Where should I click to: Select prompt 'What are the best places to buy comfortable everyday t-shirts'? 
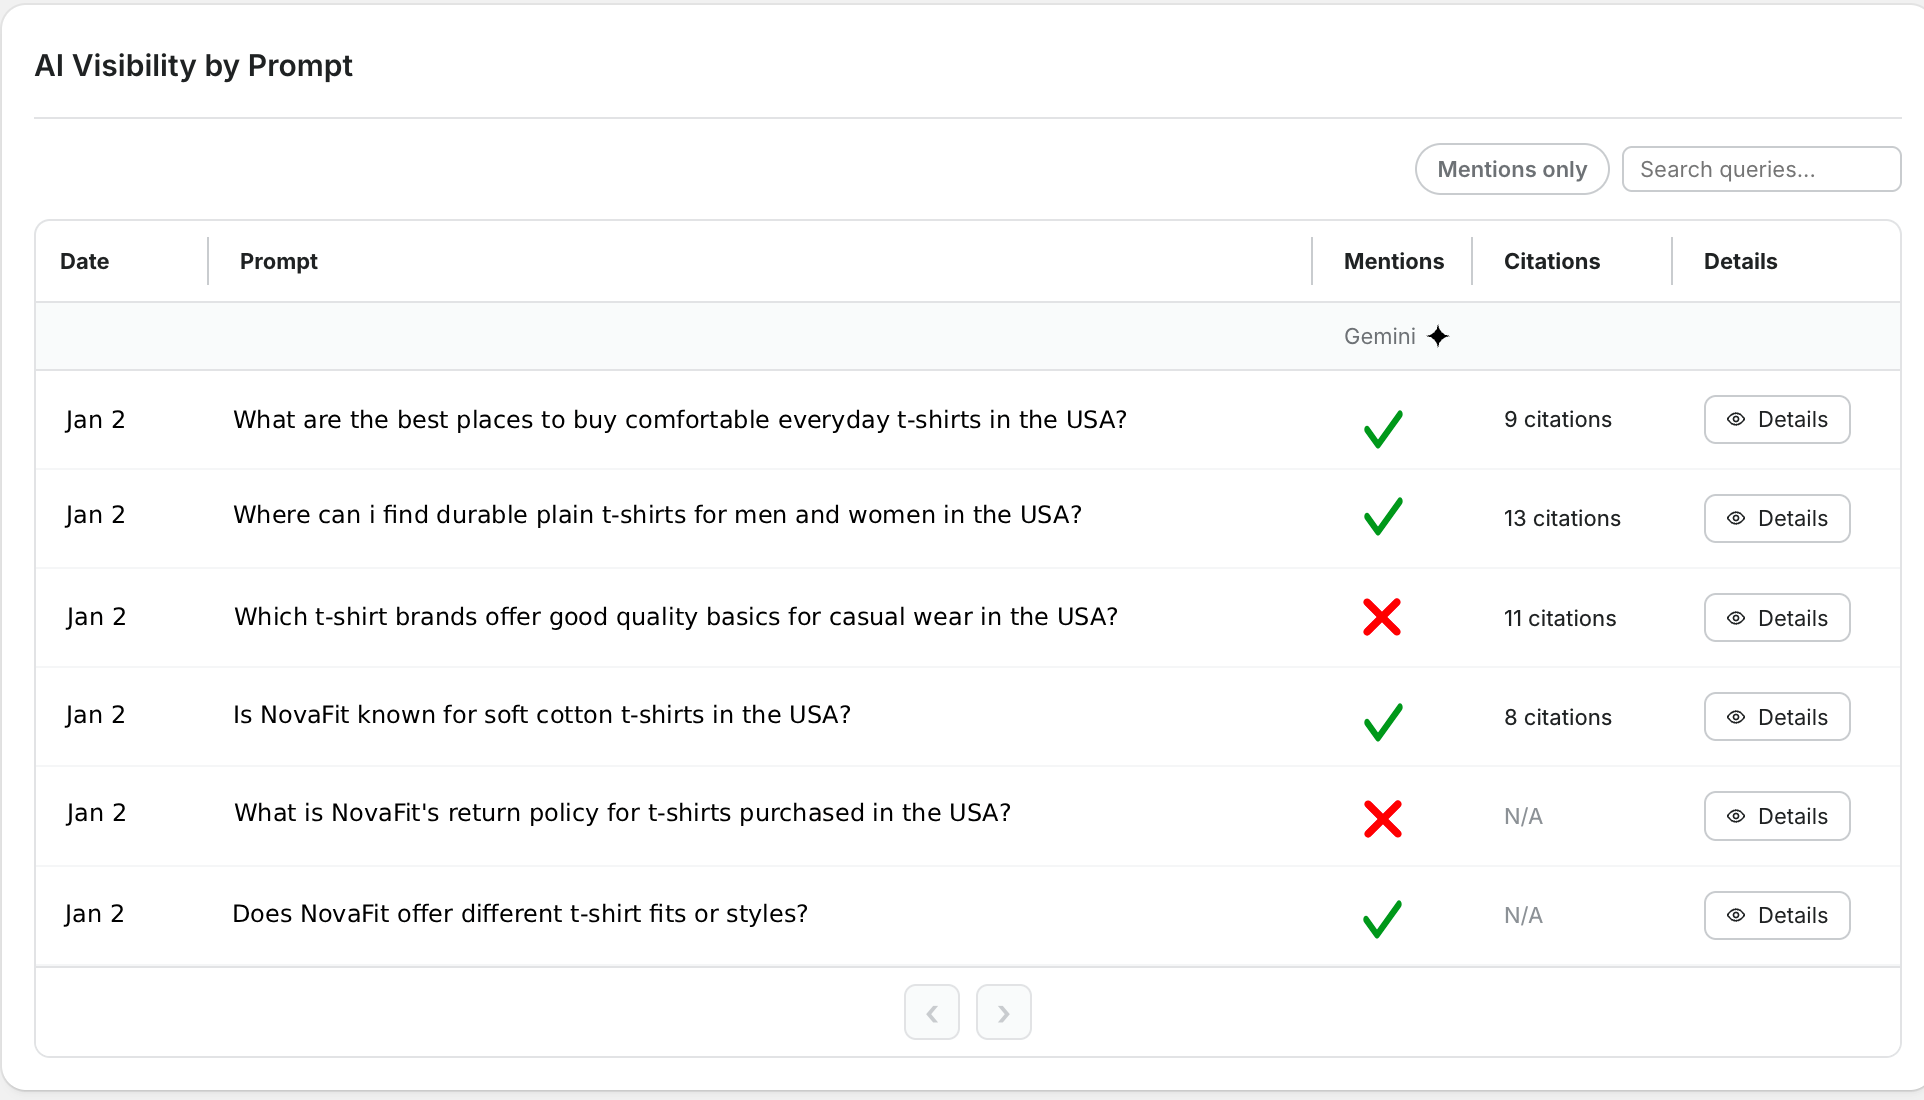pos(680,420)
